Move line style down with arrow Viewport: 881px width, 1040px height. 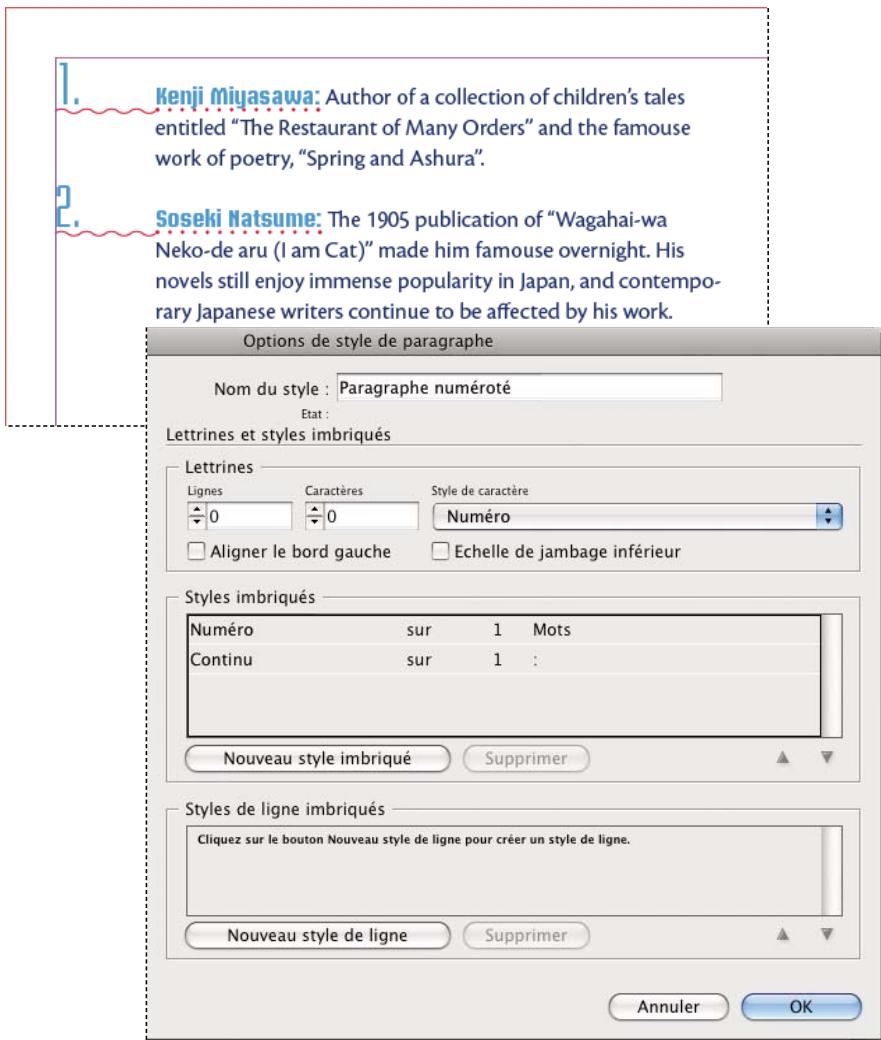[x=827, y=934]
